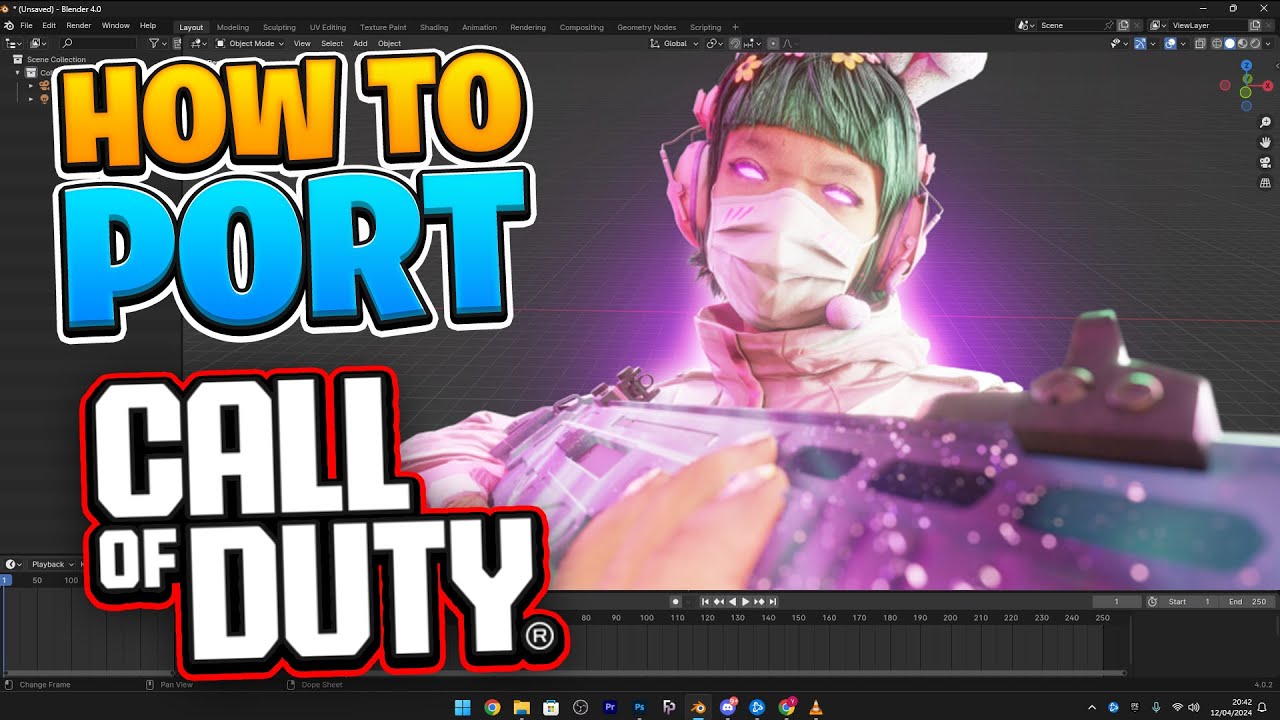Toggle auto keying record button
This screenshot has height=720, width=1280.
pos(676,601)
